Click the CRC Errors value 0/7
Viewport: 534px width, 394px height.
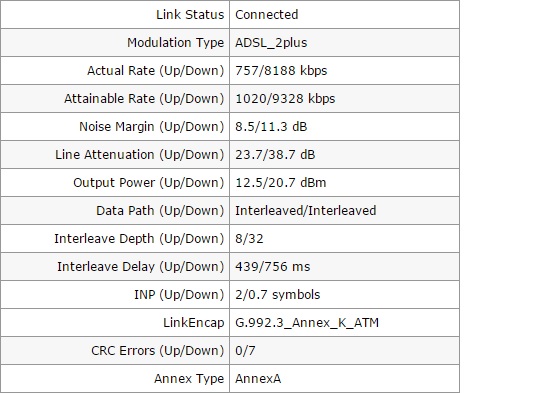pos(245,350)
